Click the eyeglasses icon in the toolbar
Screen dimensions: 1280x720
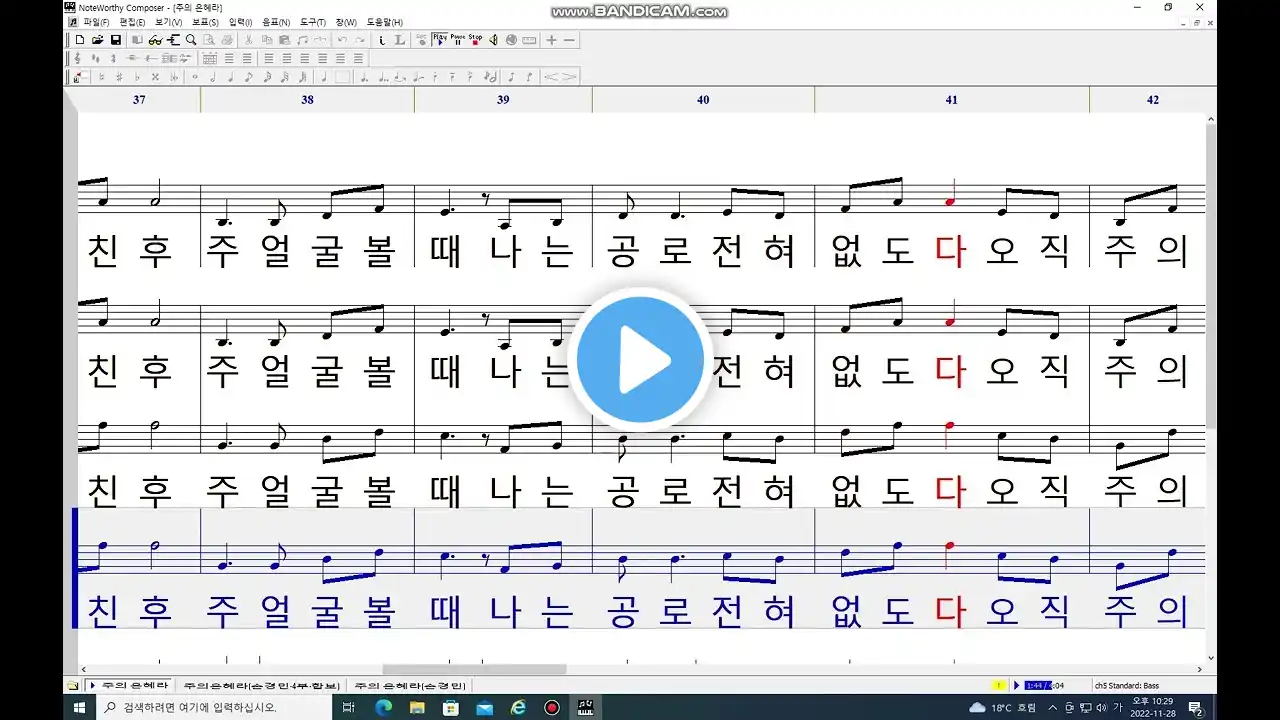pyautogui.click(x=155, y=40)
